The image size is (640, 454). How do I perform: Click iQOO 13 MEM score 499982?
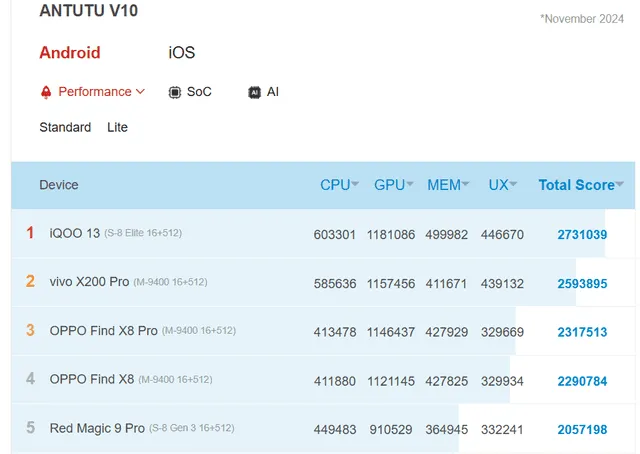(x=447, y=235)
